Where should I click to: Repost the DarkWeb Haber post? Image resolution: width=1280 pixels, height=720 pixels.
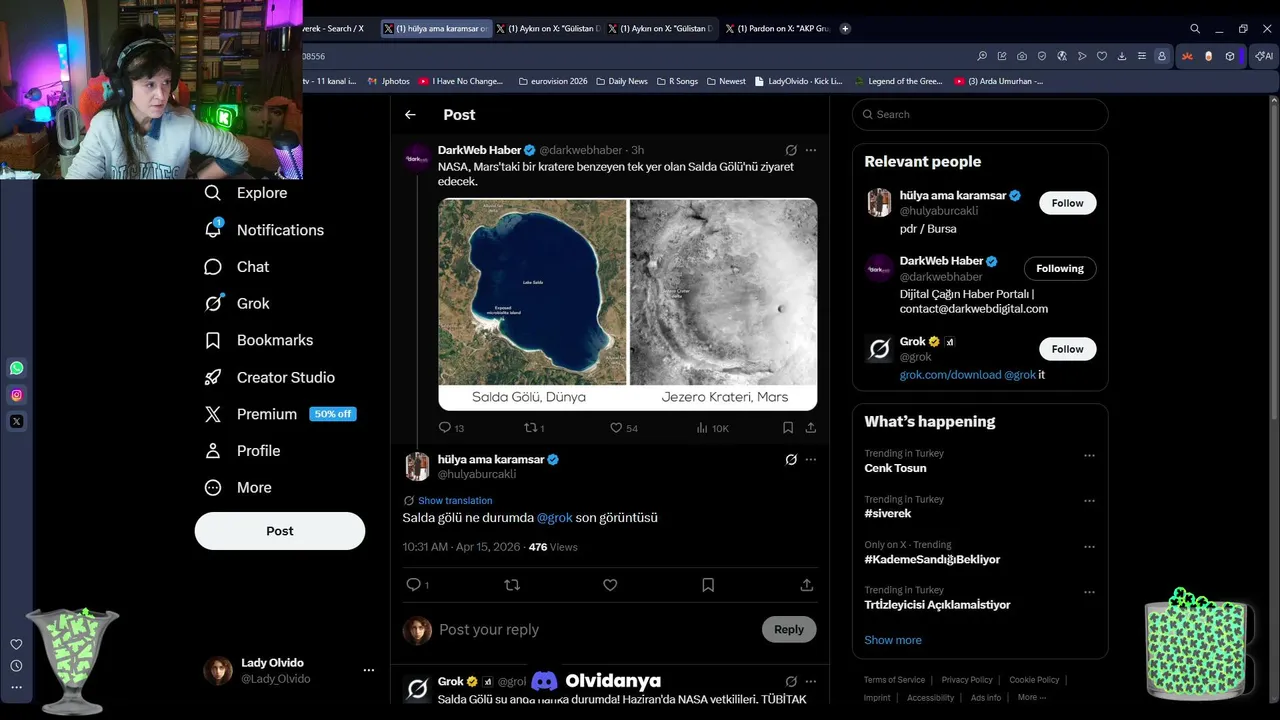click(x=535, y=428)
